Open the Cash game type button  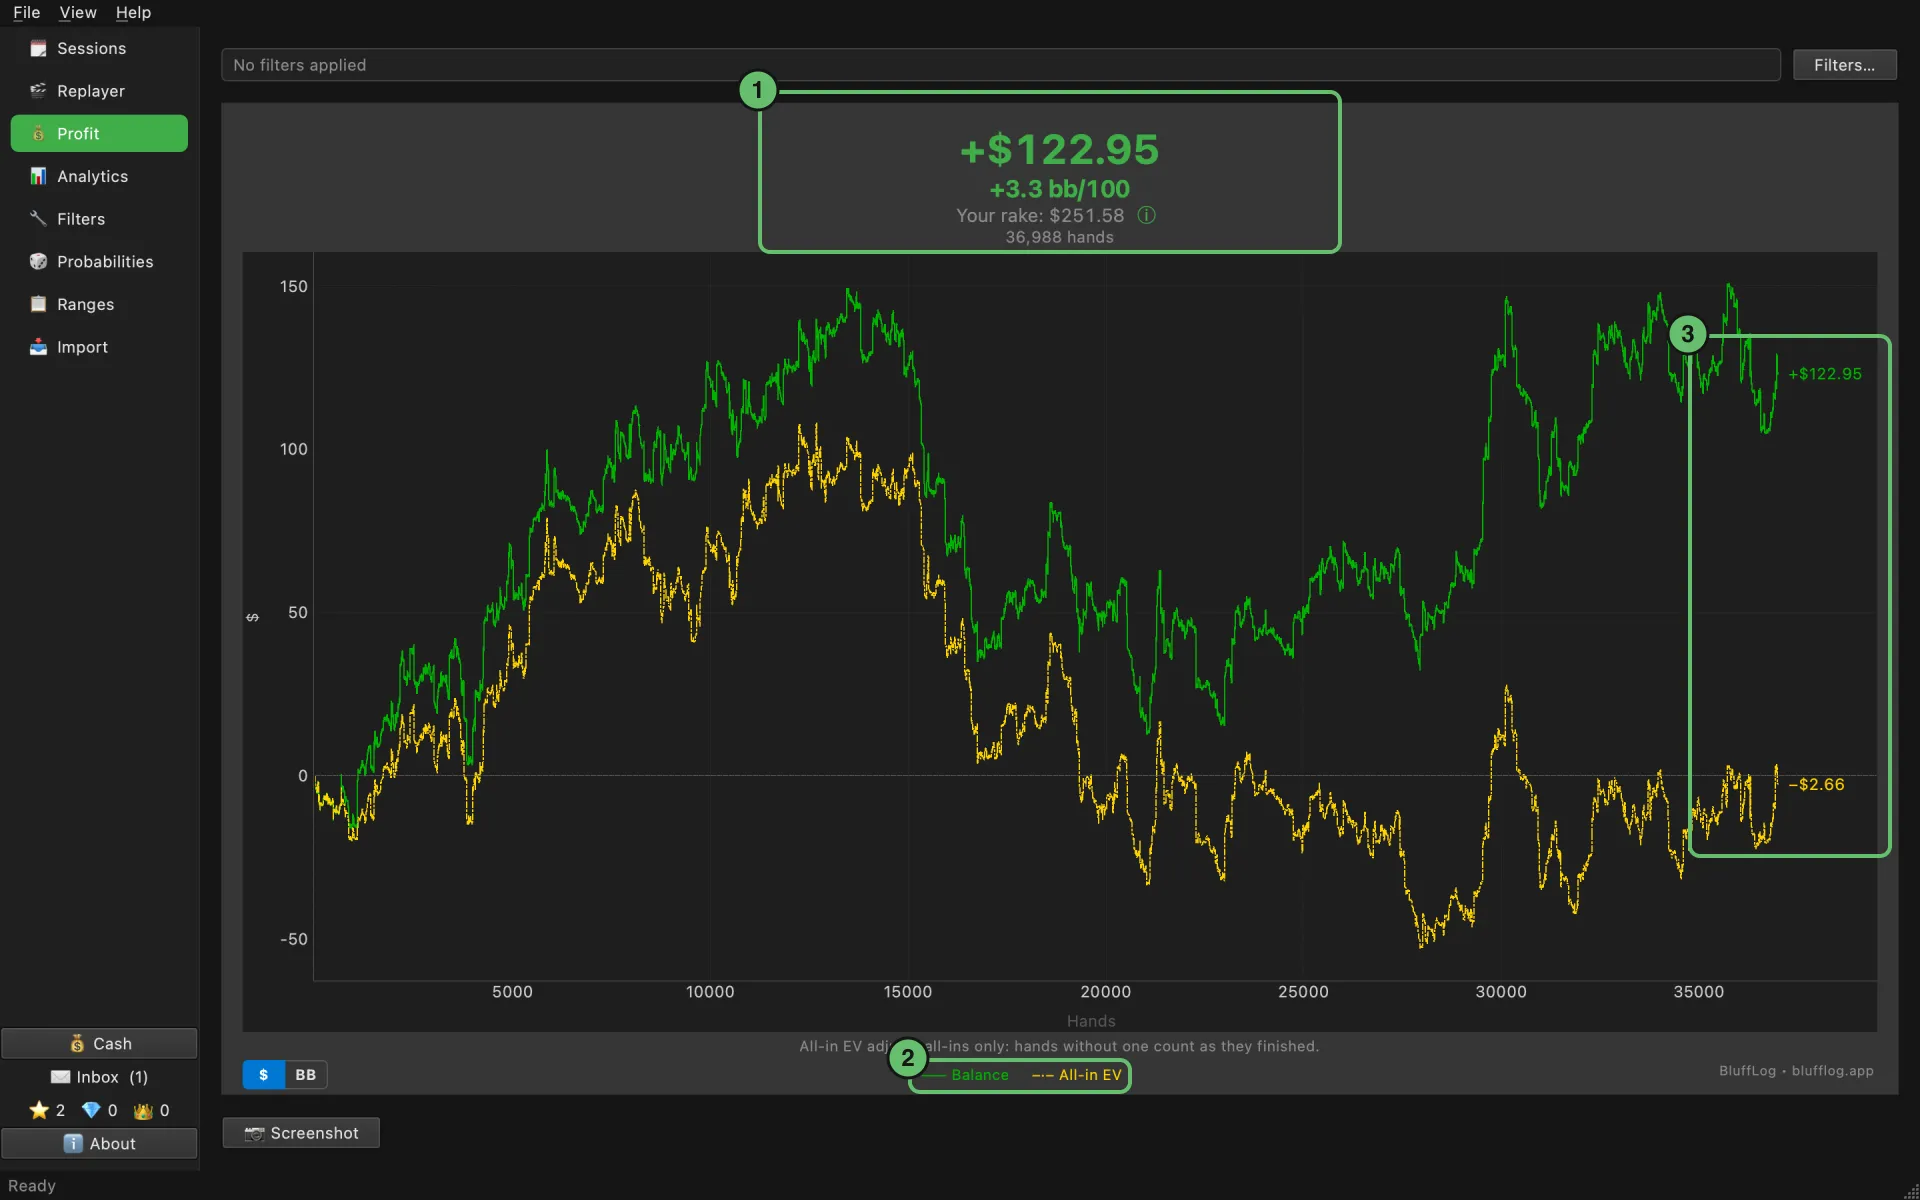click(x=99, y=1043)
